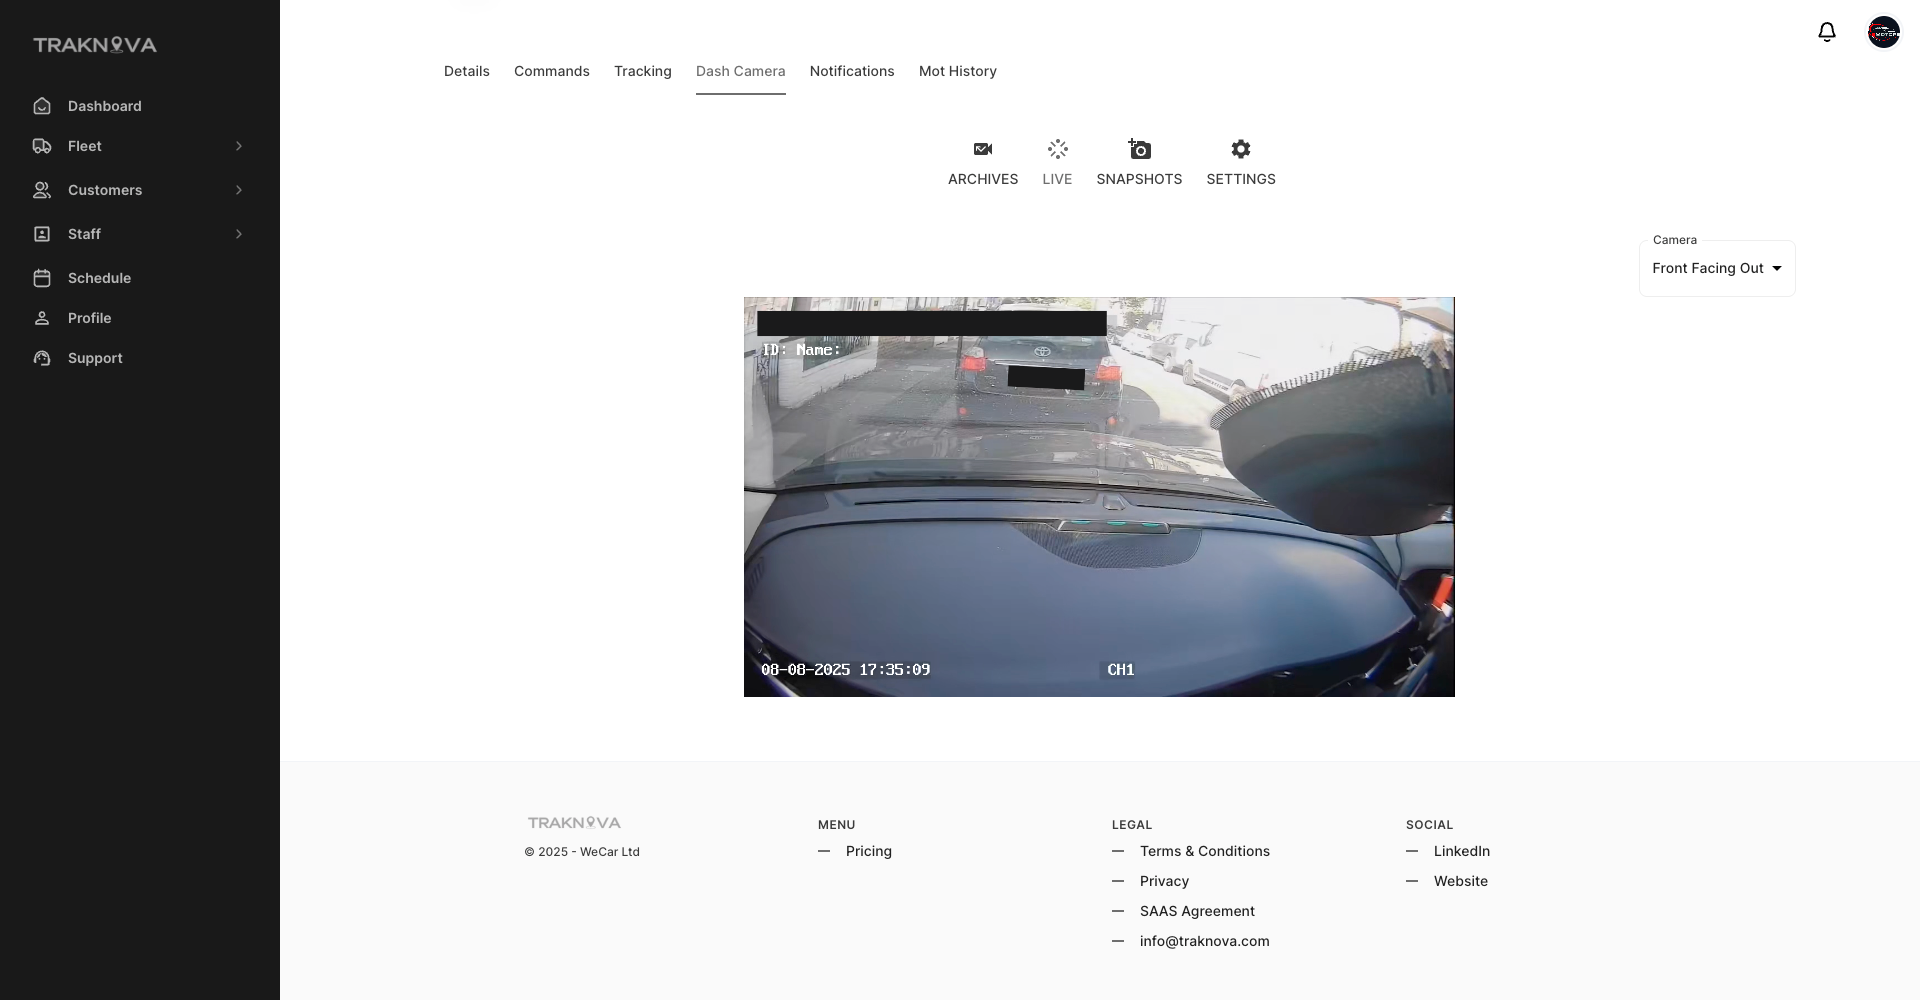The width and height of the screenshot is (1920, 1000).
Task: Switch to the Mot History tab
Action: 958,71
